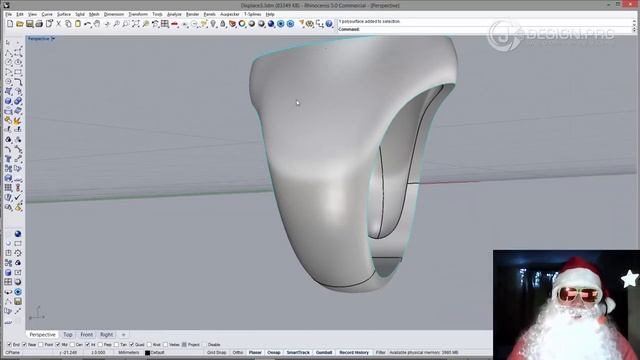Toggle the End osnap checkbox
Viewport: 640px width, 360px height.
pyautogui.click(x=9, y=345)
